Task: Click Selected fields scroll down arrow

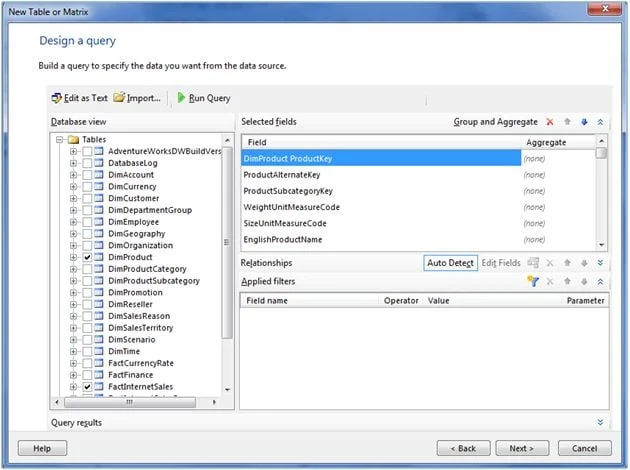Action: point(601,245)
